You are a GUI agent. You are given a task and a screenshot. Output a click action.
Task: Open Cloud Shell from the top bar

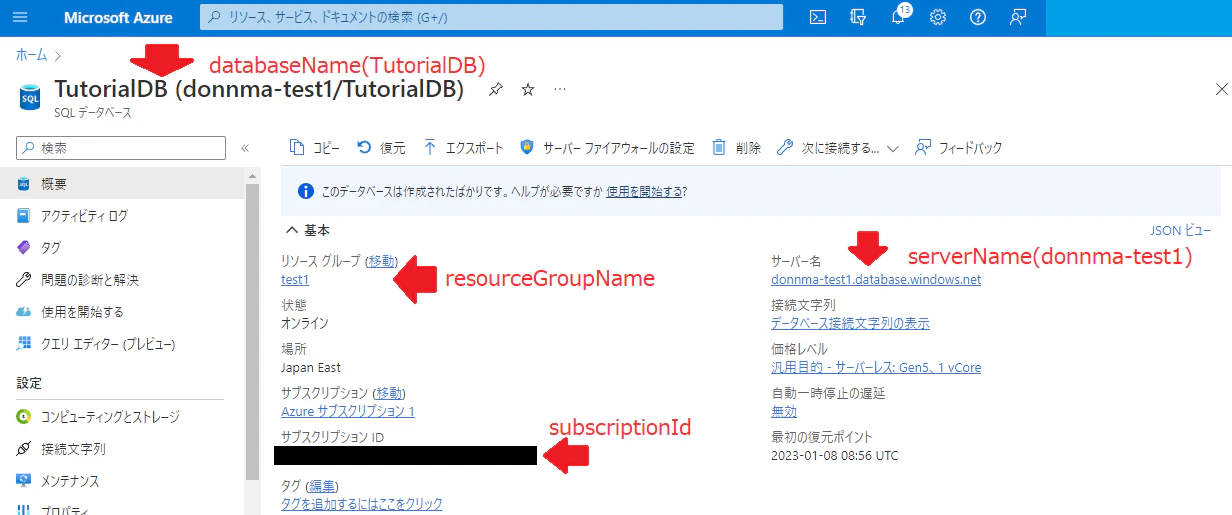pyautogui.click(x=817, y=17)
